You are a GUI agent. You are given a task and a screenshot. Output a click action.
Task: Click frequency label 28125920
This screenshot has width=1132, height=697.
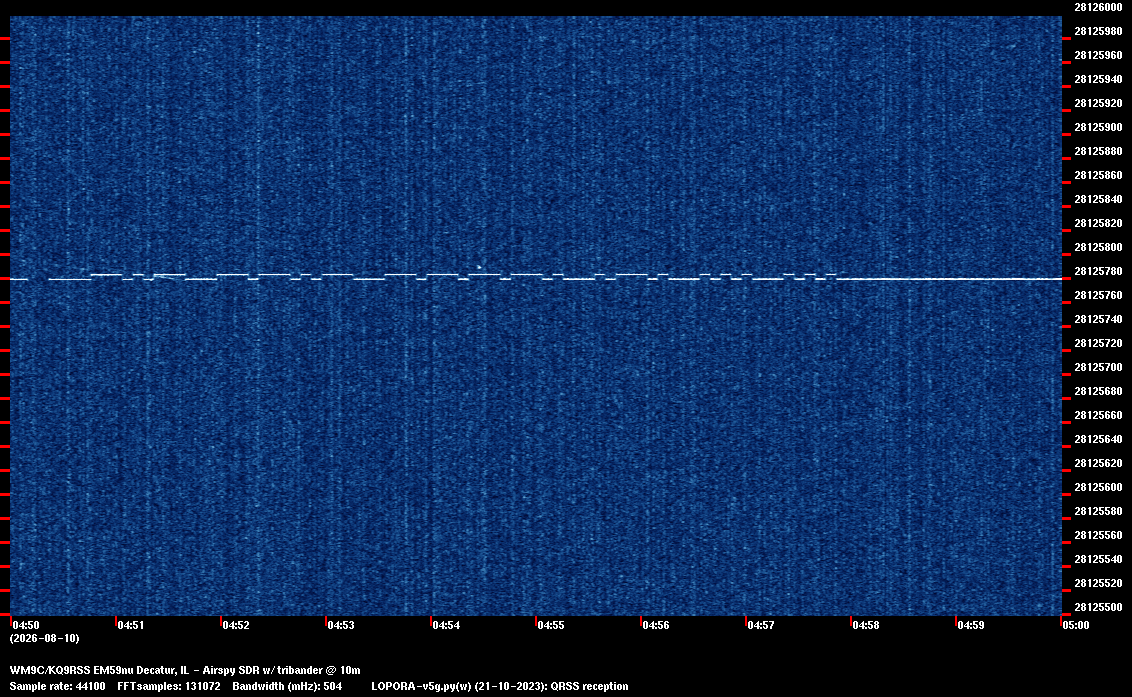point(1098,103)
